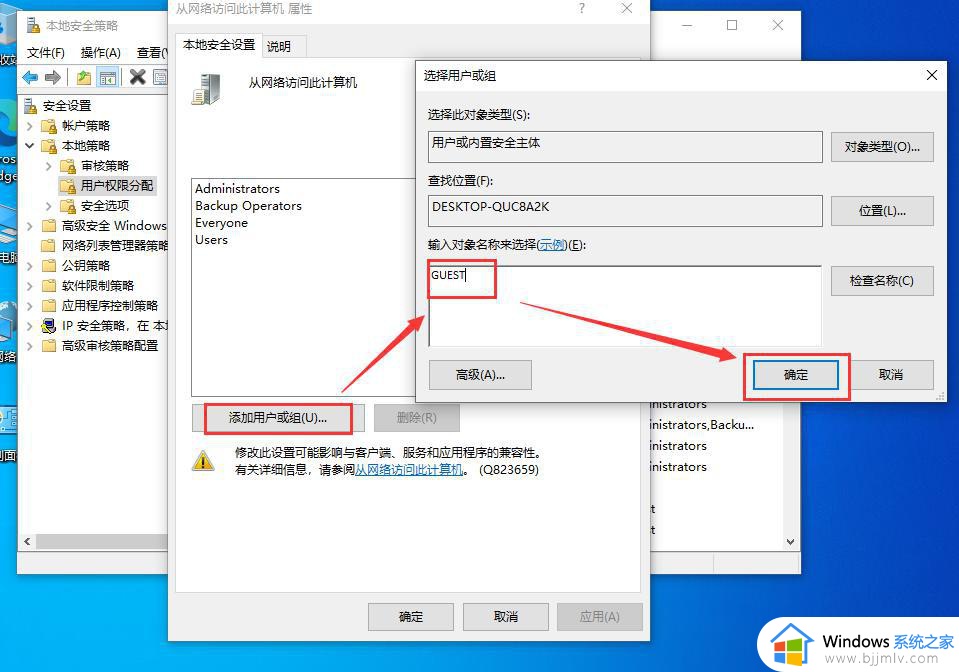The image size is (959, 672).
Task: Expand the IP 安全策略 tree node
Action: pos(29,326)
